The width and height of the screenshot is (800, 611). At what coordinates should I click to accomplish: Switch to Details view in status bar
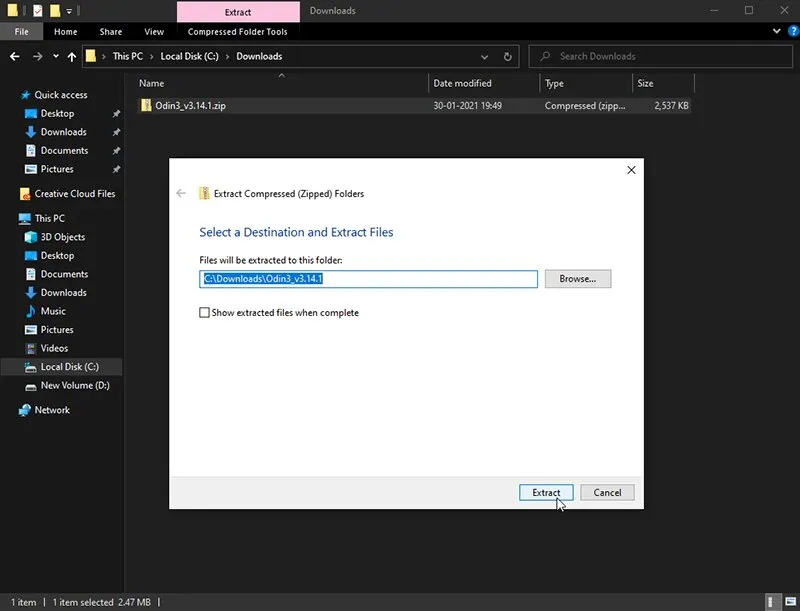click(772, 602)
